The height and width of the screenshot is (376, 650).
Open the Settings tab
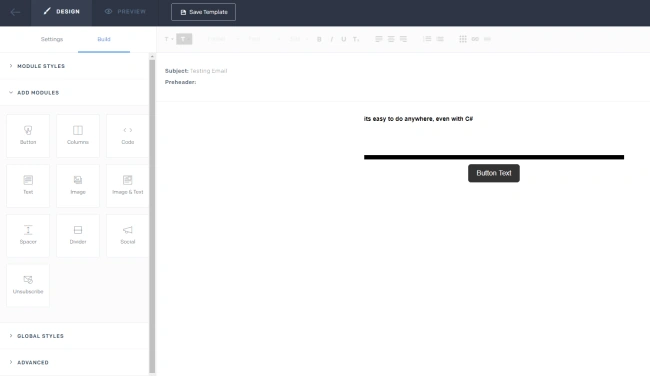click(x=52, y=39)
